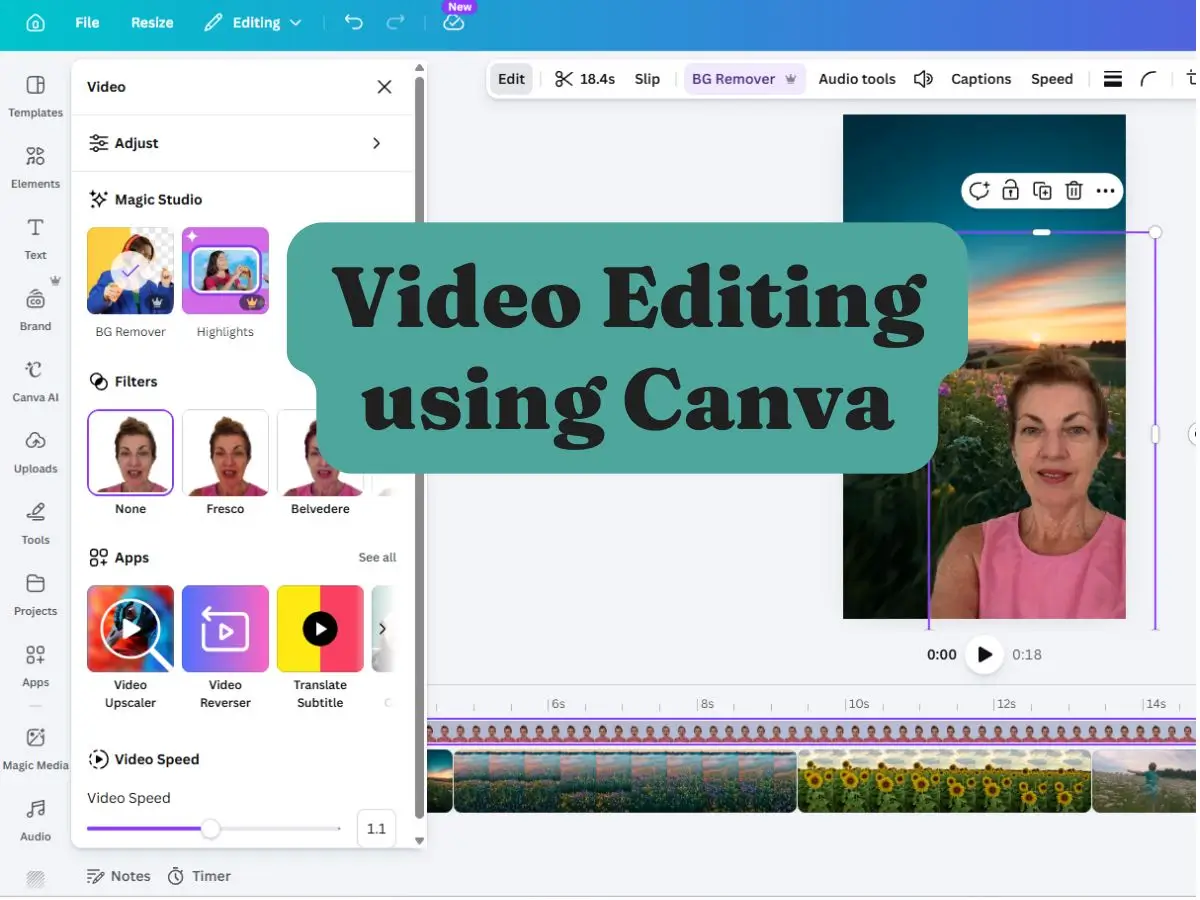The height and width of the screenshot is (900, 1200).
Task: Select the Highlights Magic Studio thumbnail
Action: click(225, 271)
